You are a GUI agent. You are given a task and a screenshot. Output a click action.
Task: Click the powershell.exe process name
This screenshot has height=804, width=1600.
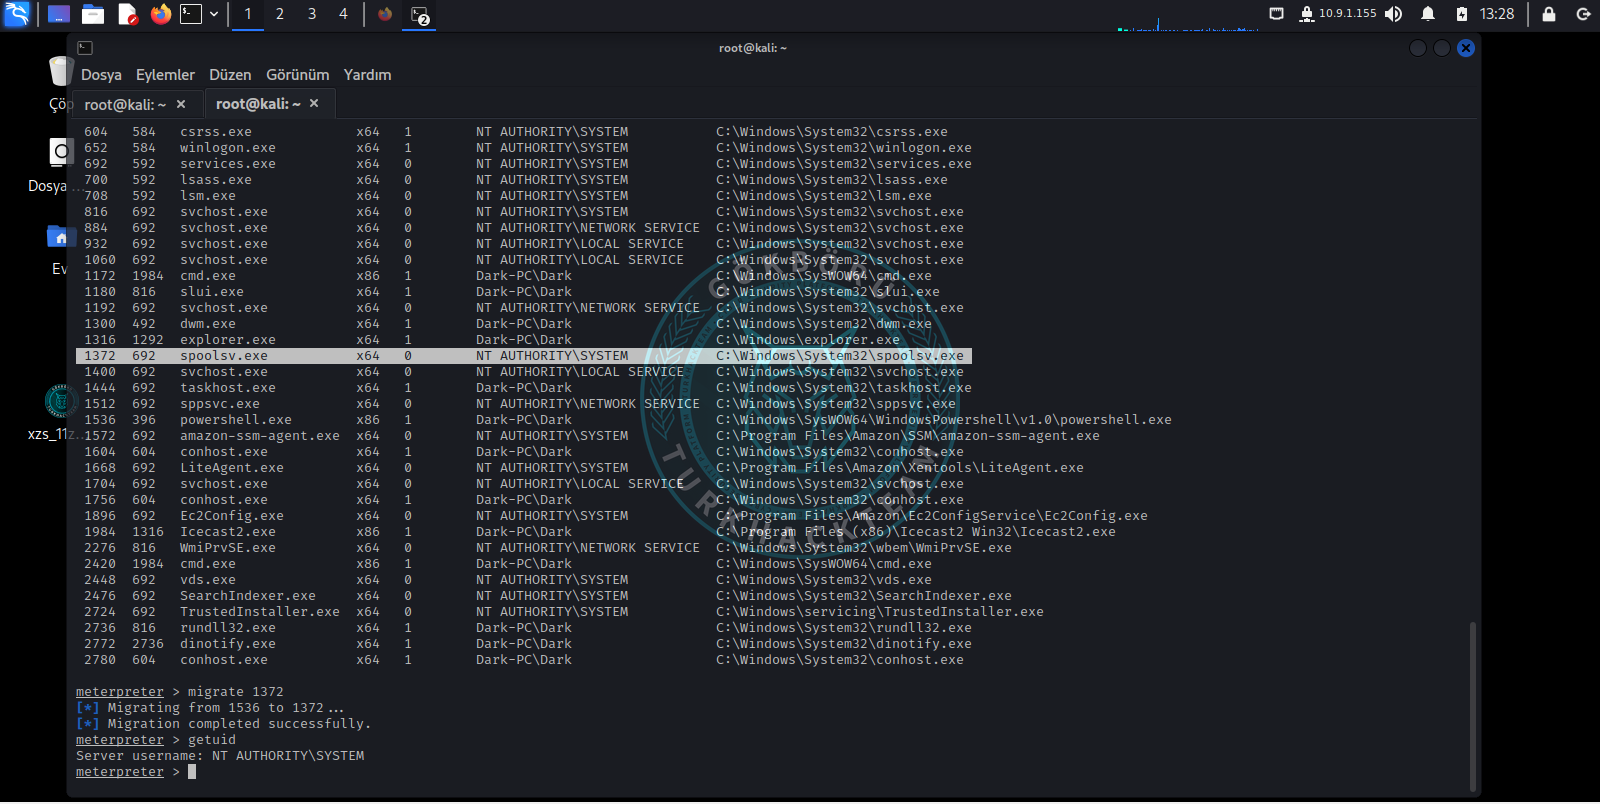tap(236, 420)
